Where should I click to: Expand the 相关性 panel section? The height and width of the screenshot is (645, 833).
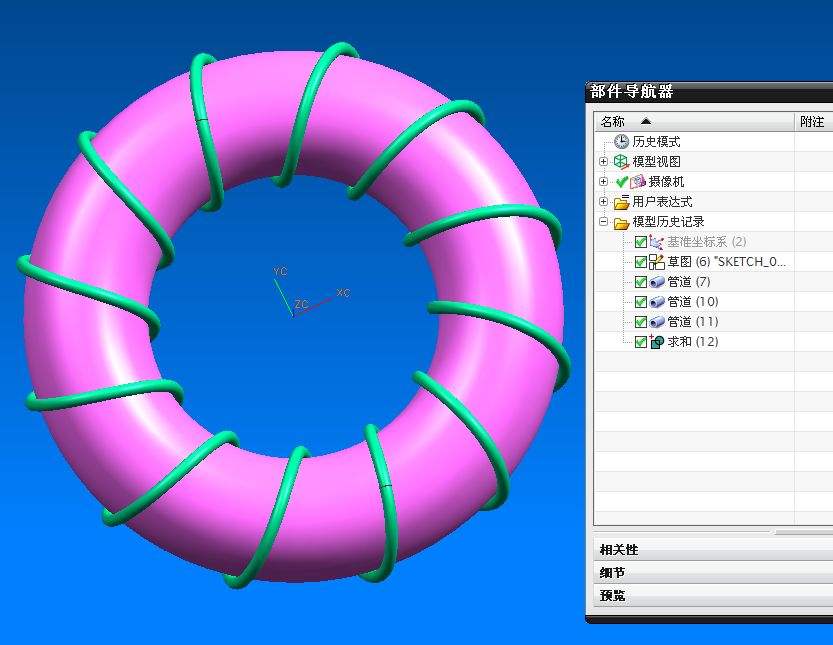tap(713, 549)
